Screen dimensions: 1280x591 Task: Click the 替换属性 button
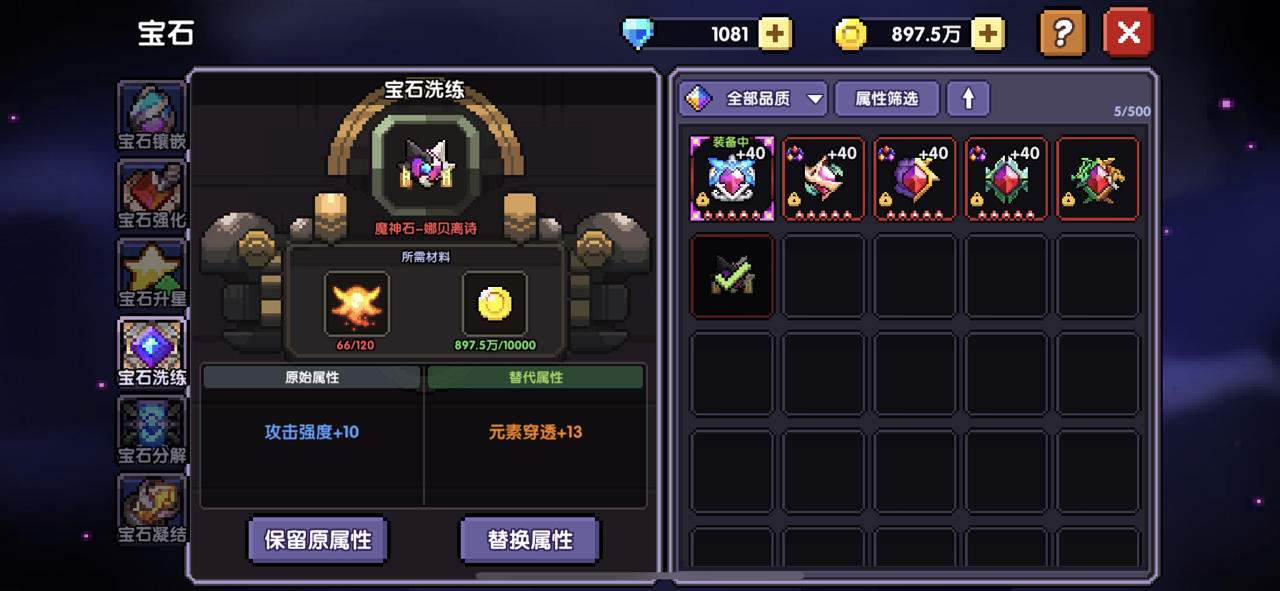[530, 540]
